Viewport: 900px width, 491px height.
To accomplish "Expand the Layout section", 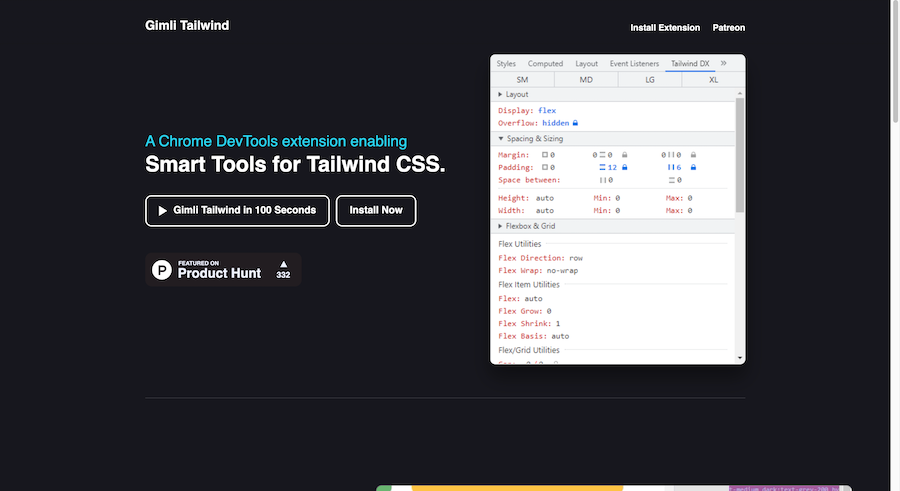I will pos(500,94).
